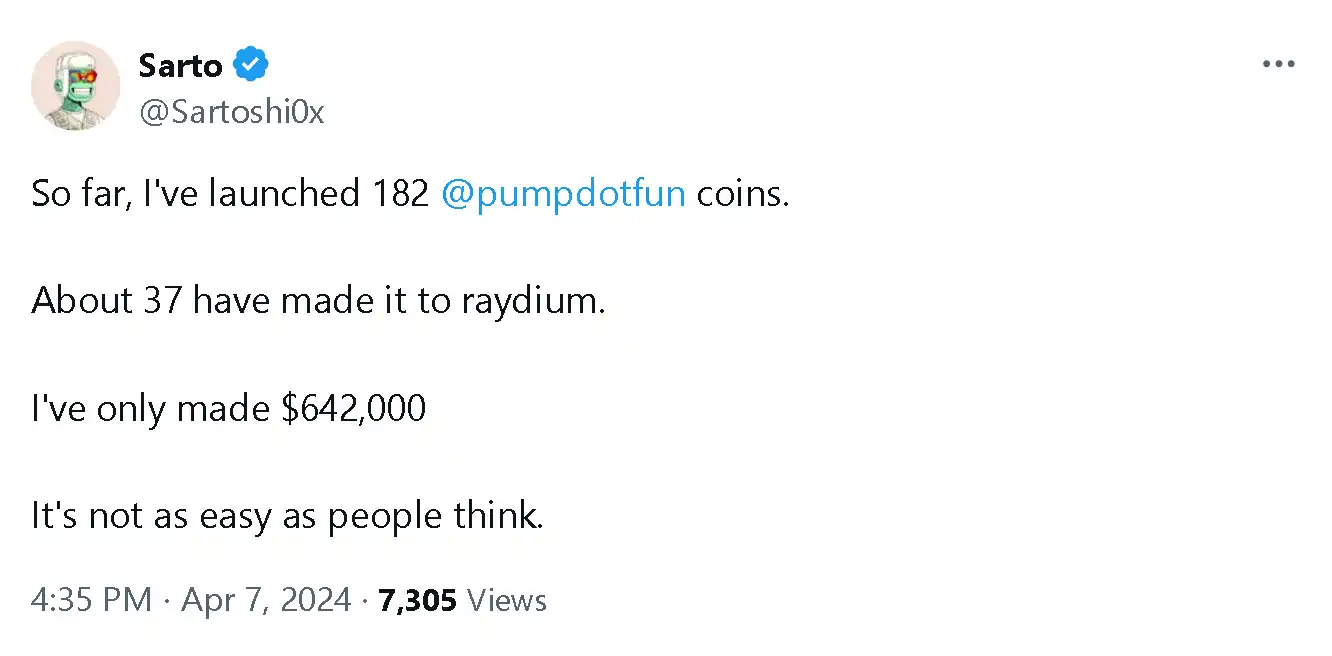Open the three-dot More options menu
Screen dimensions: 1332x656
[1278, 65]
